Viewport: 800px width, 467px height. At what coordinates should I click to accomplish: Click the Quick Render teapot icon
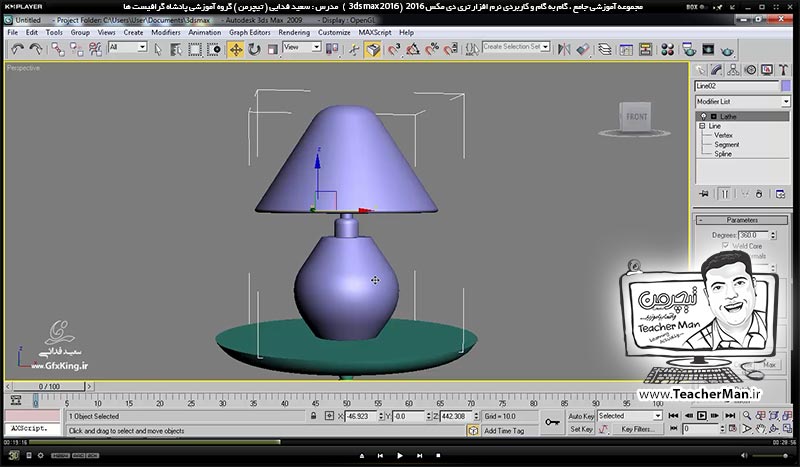(x=728, y=50)
